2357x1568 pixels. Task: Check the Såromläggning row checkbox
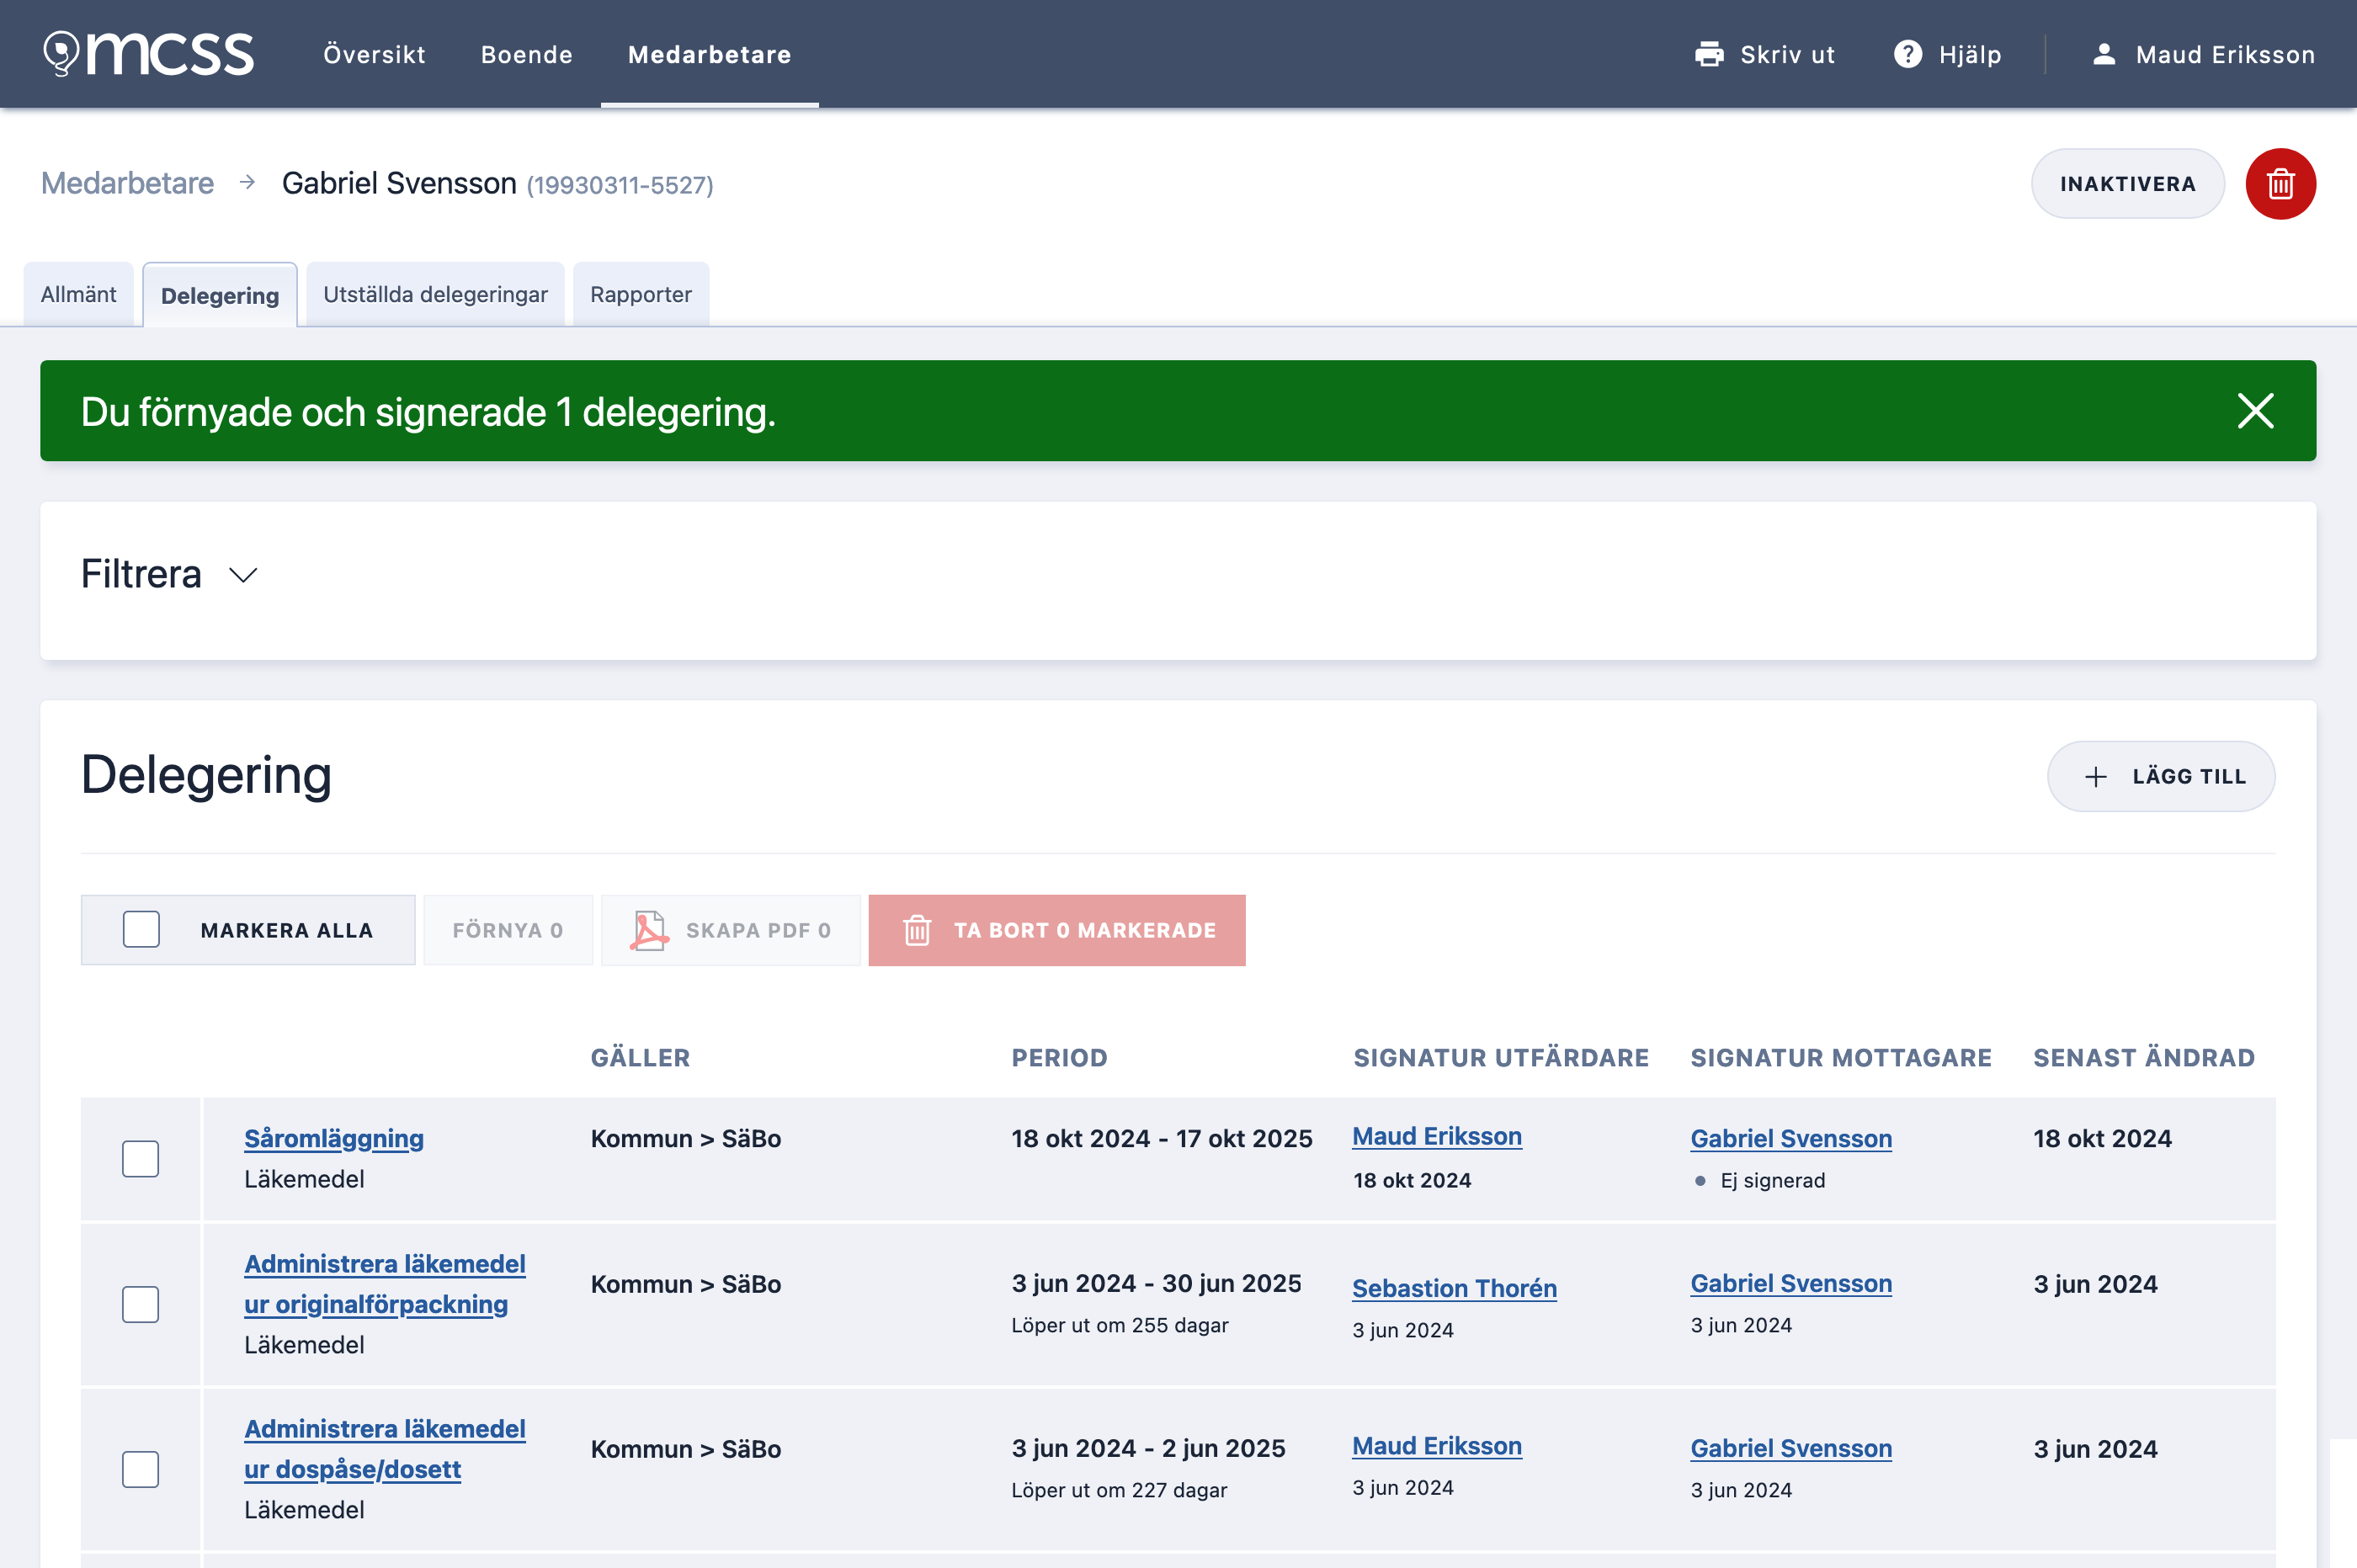click(x=141, y=1159)
